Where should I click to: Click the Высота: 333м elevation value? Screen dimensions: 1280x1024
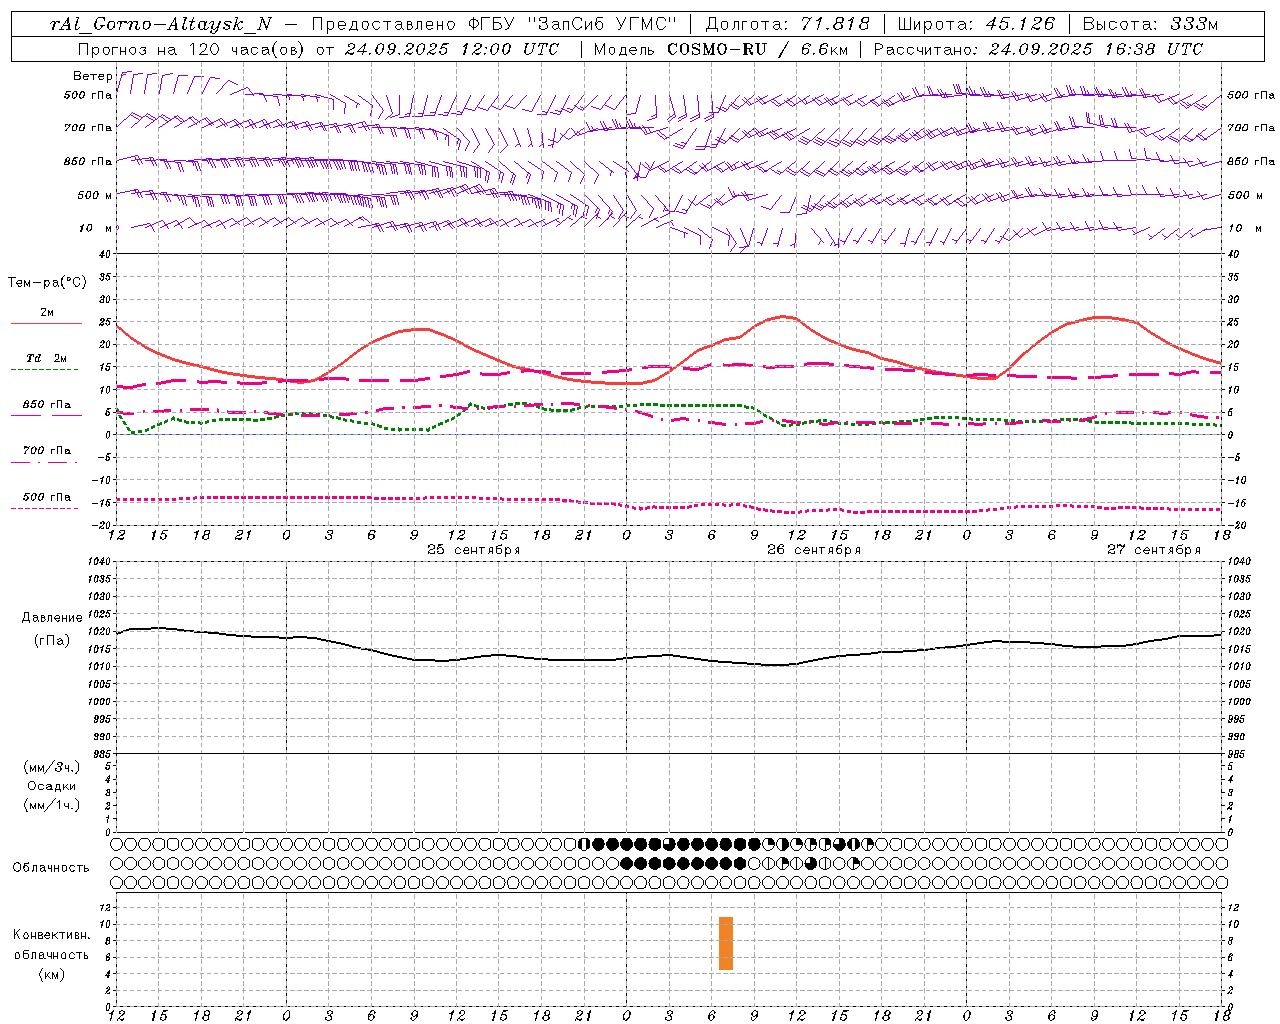pyautogui.click(x=1151, y=24)
